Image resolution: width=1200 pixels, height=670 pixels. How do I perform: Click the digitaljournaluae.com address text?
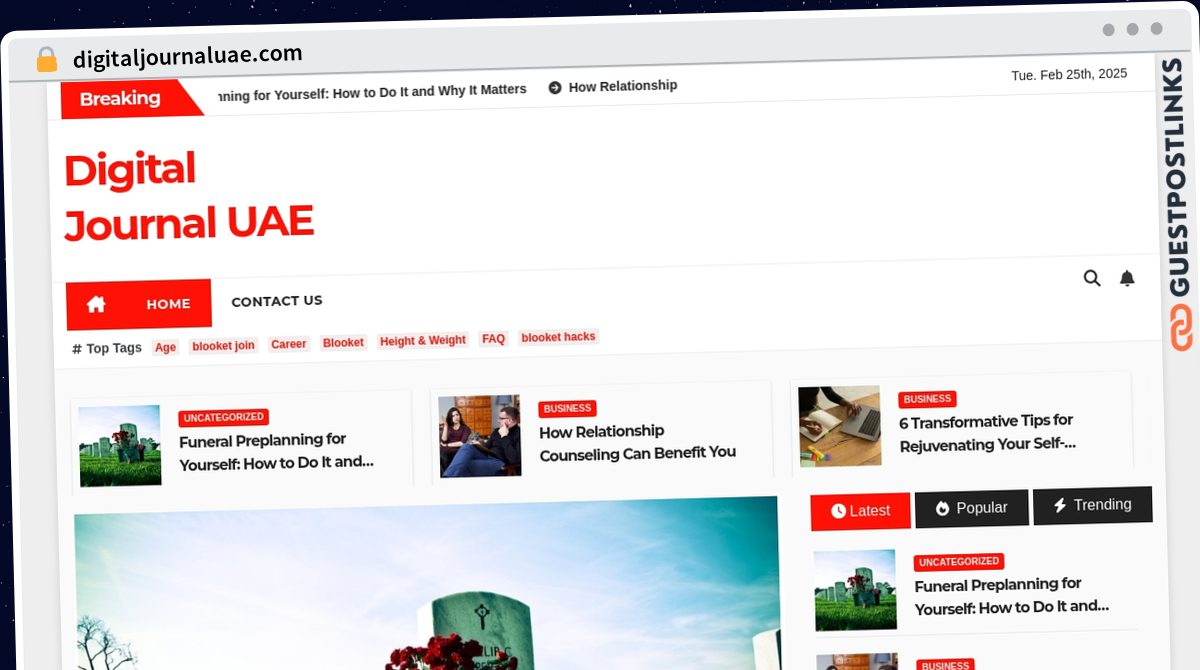click(x=187, y=56)
